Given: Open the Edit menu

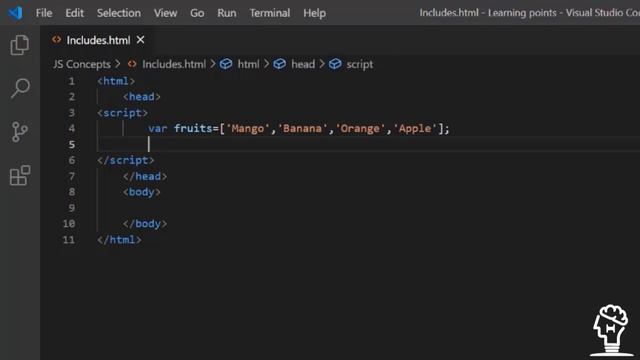Looking at the screenshot, I should pos(74,13).
